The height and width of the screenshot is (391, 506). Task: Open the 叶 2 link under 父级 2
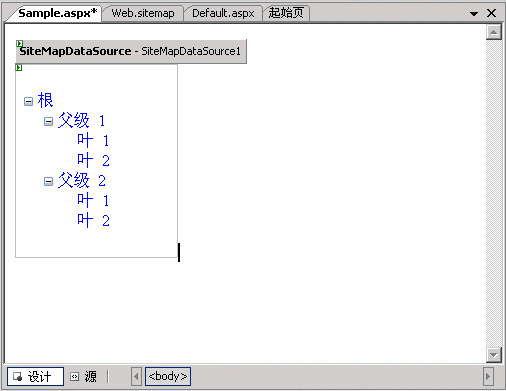(93, 220)
